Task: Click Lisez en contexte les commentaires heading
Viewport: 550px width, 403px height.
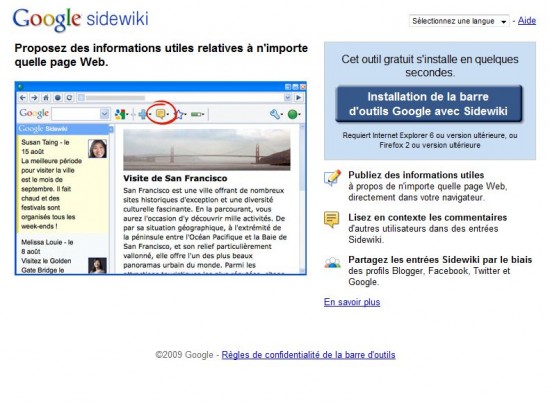Action: (428, 217)
